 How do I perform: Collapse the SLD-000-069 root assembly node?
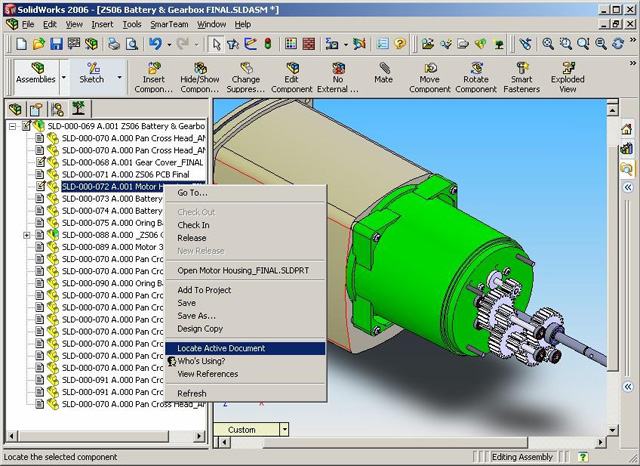(13, 126)
